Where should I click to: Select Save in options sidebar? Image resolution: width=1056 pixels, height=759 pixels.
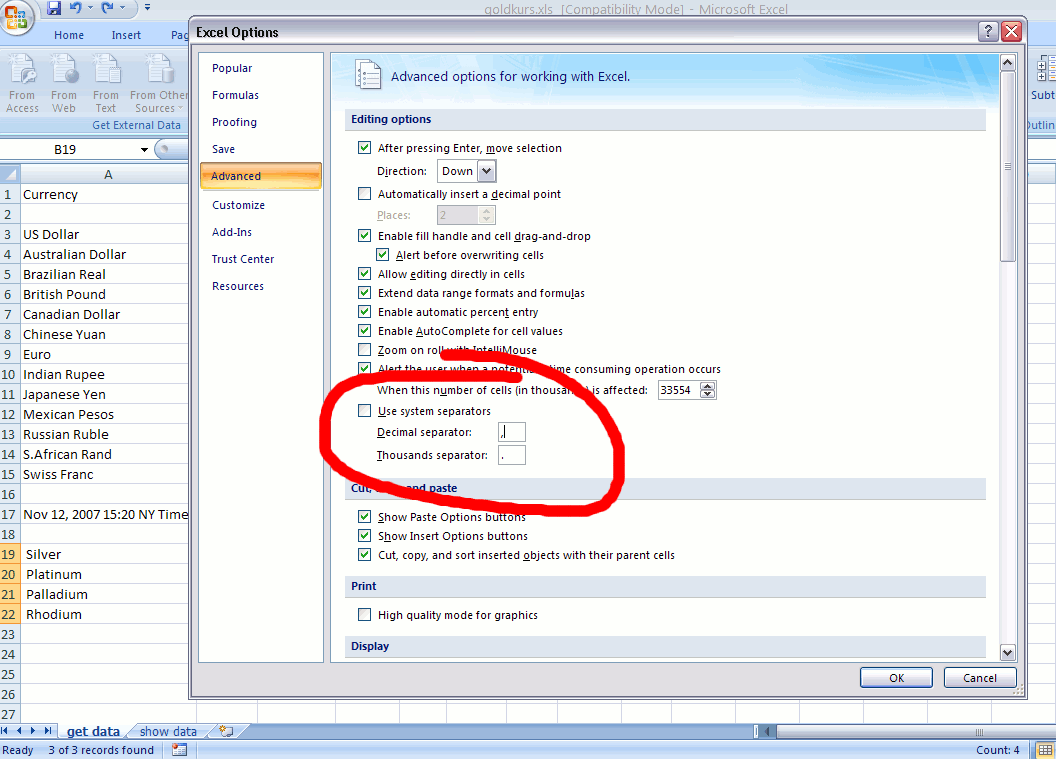224,149
